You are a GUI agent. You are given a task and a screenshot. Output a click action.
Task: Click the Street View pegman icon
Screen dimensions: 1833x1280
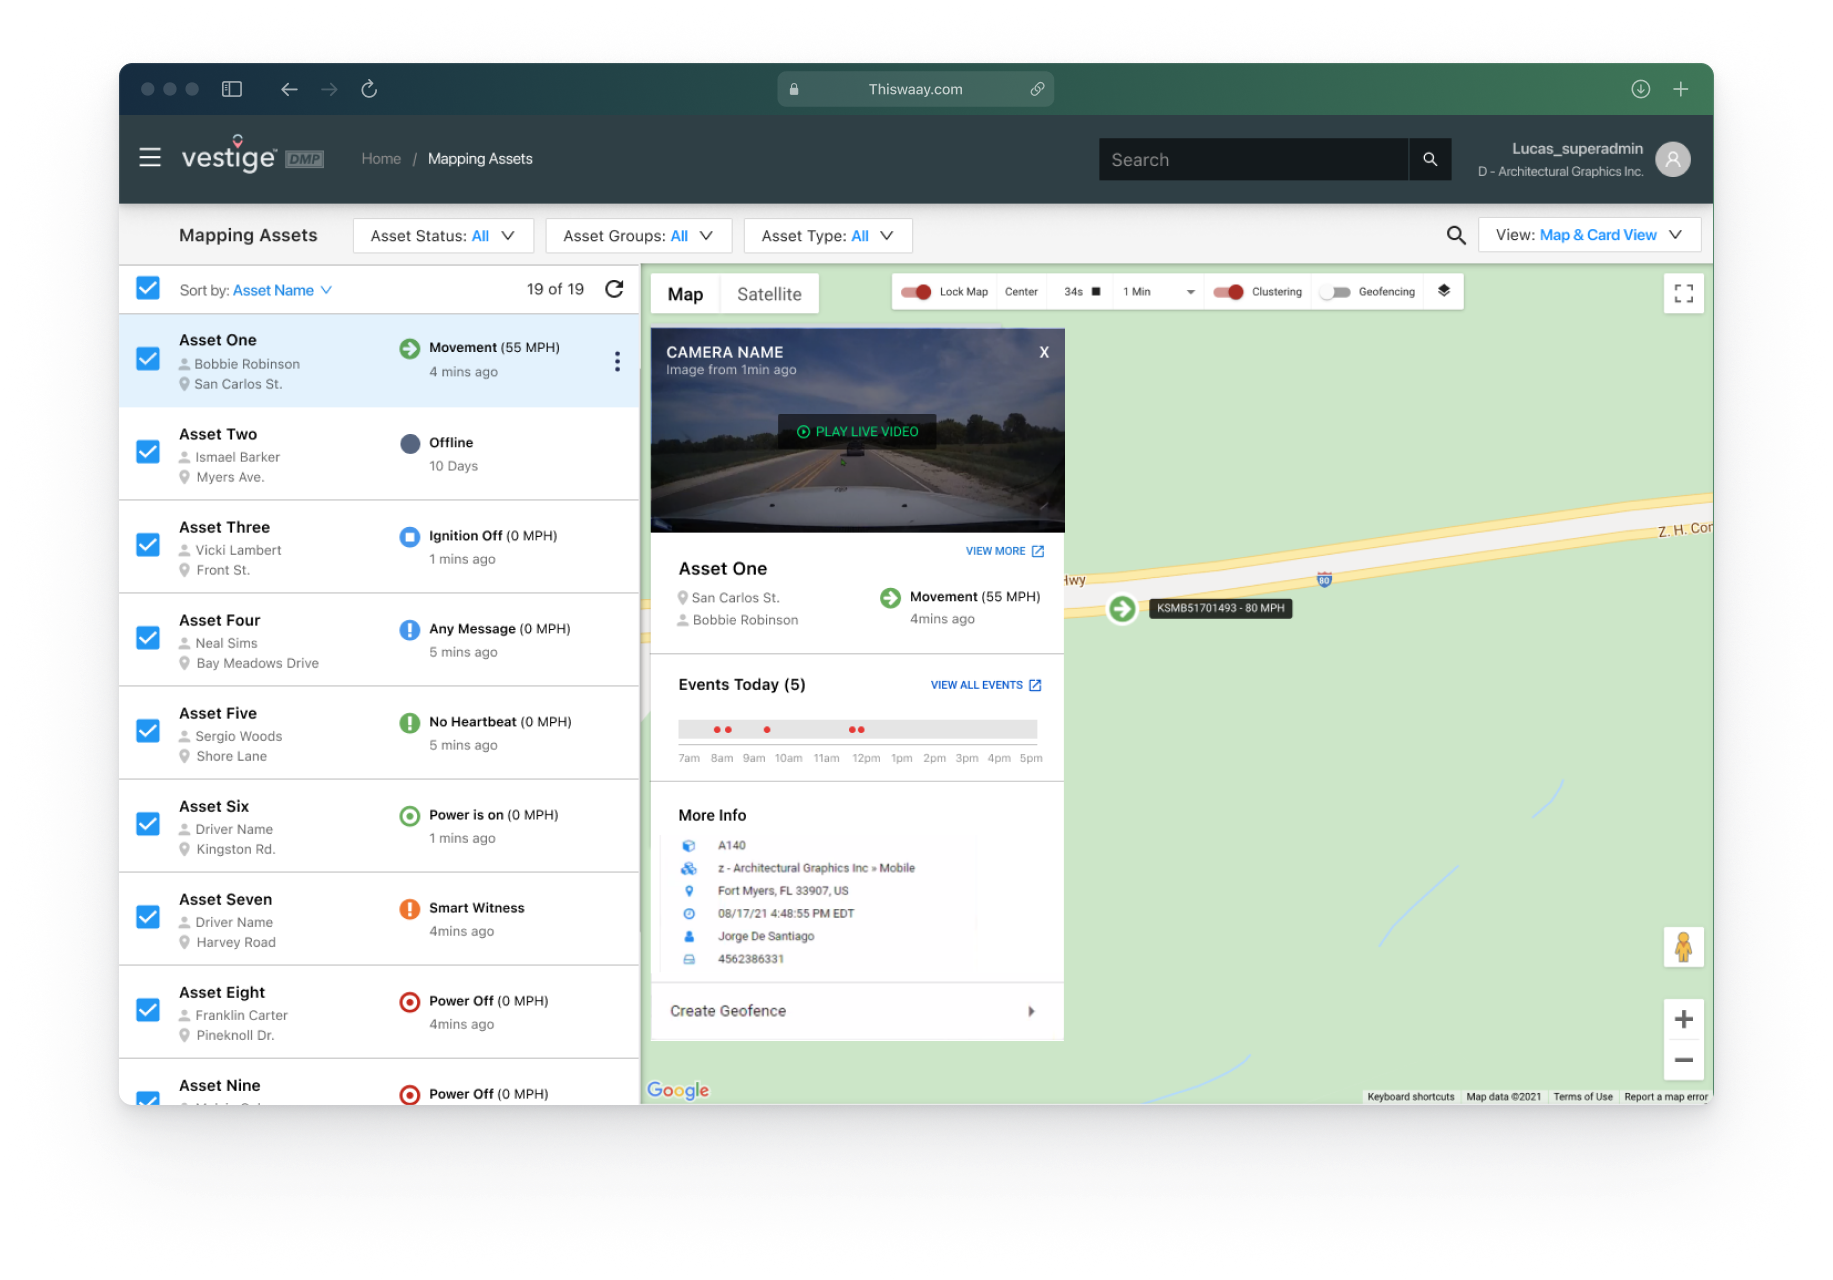pos(1683,946)
